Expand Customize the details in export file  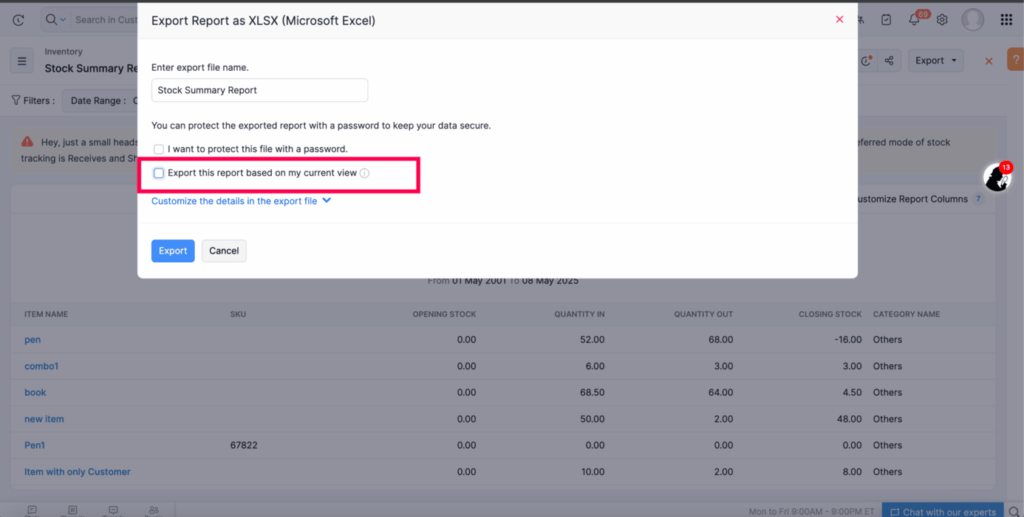[x=241, y=201]
